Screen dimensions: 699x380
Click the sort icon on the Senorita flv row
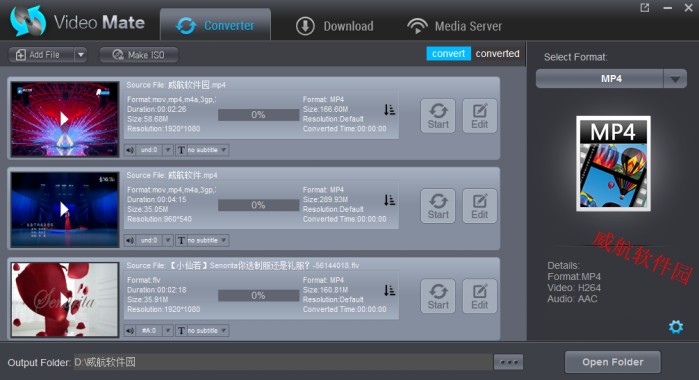[390, 290]
